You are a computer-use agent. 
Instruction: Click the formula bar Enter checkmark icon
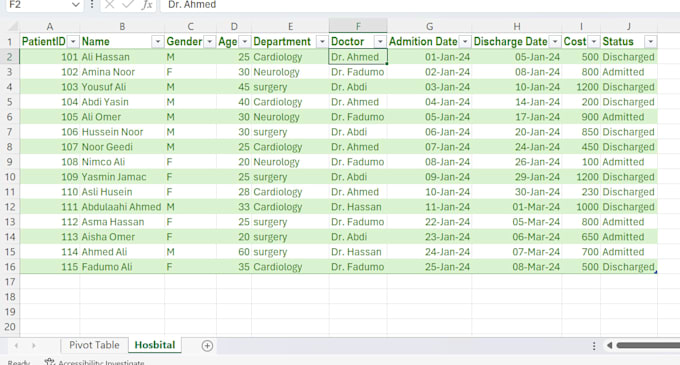pos(128,5)
